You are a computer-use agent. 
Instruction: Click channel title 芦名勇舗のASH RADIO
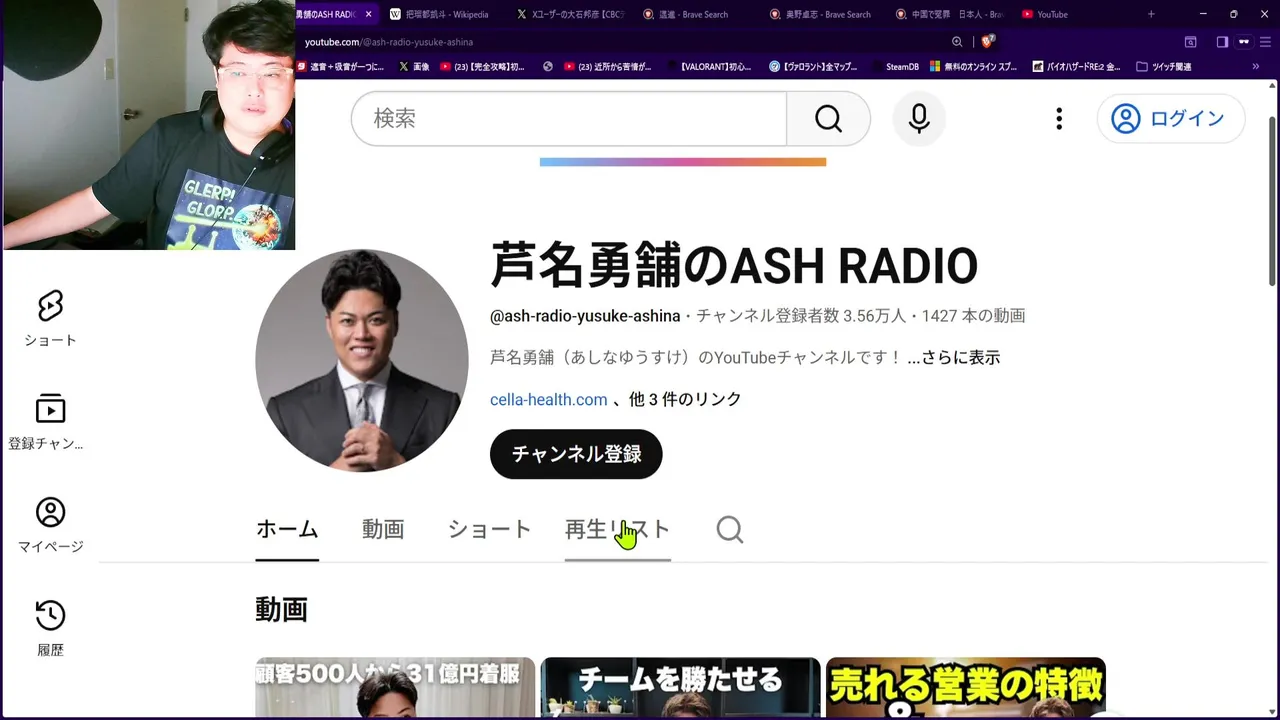(x=734, y=265)
